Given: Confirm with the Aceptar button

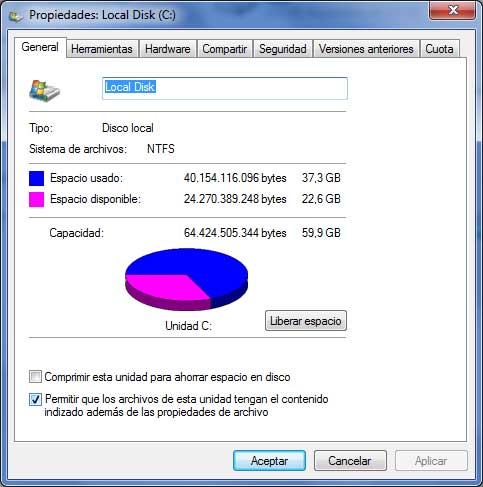Looking at the screenshot, I should tap(269, 461).
